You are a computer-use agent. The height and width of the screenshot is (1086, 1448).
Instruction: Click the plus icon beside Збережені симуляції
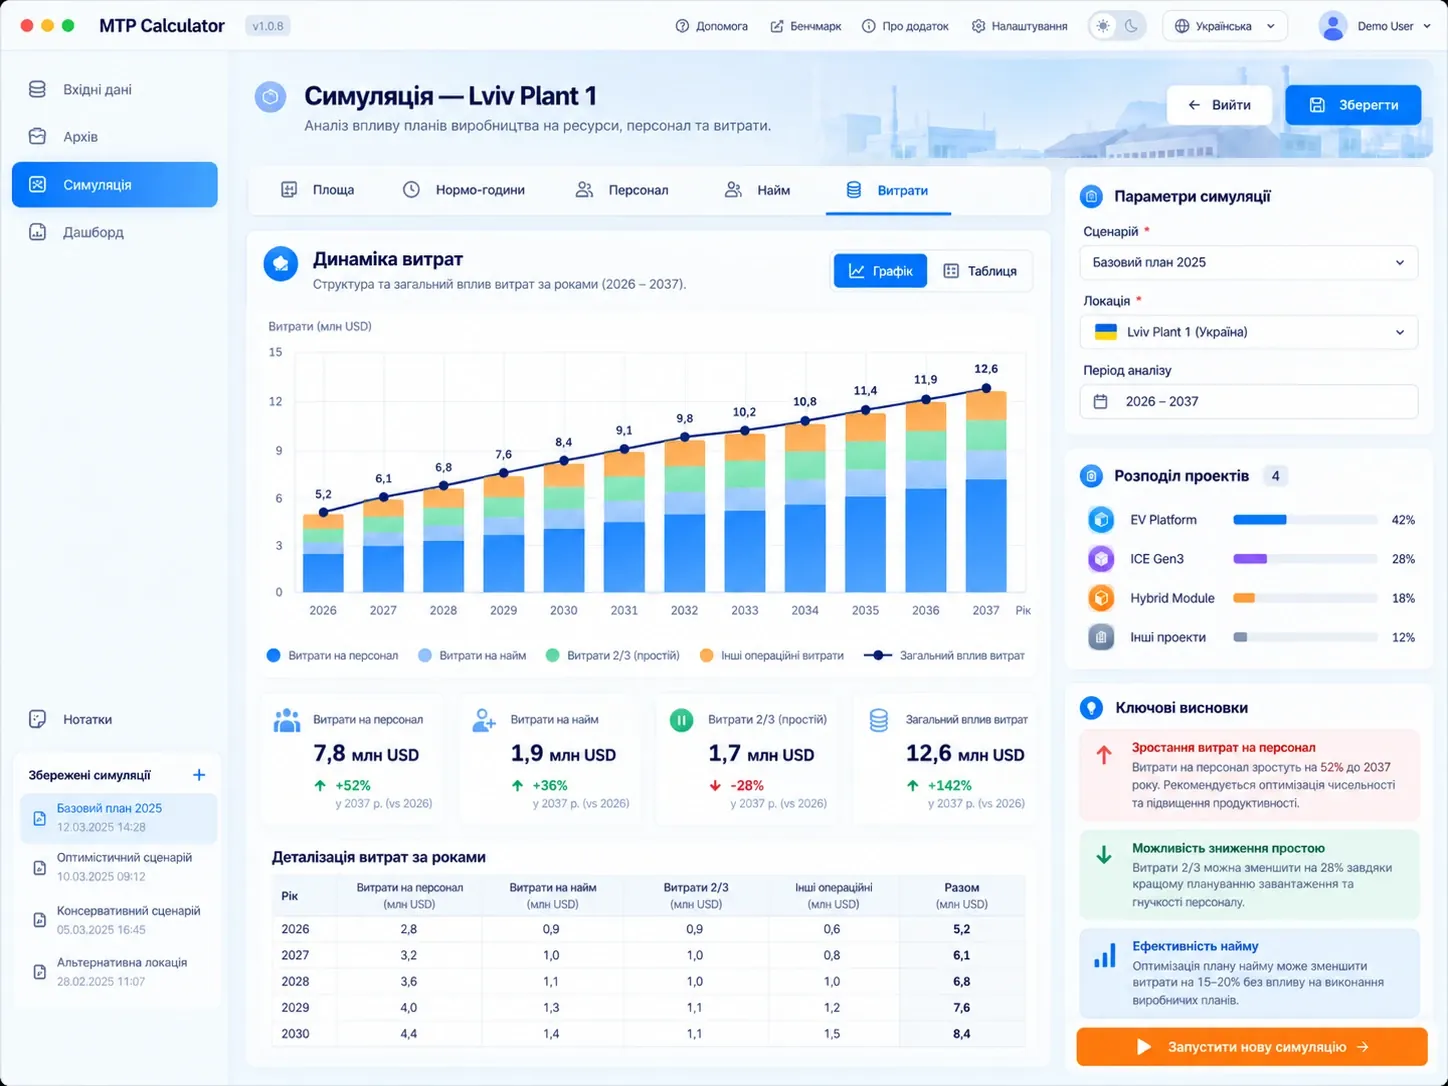coord(199,775)
